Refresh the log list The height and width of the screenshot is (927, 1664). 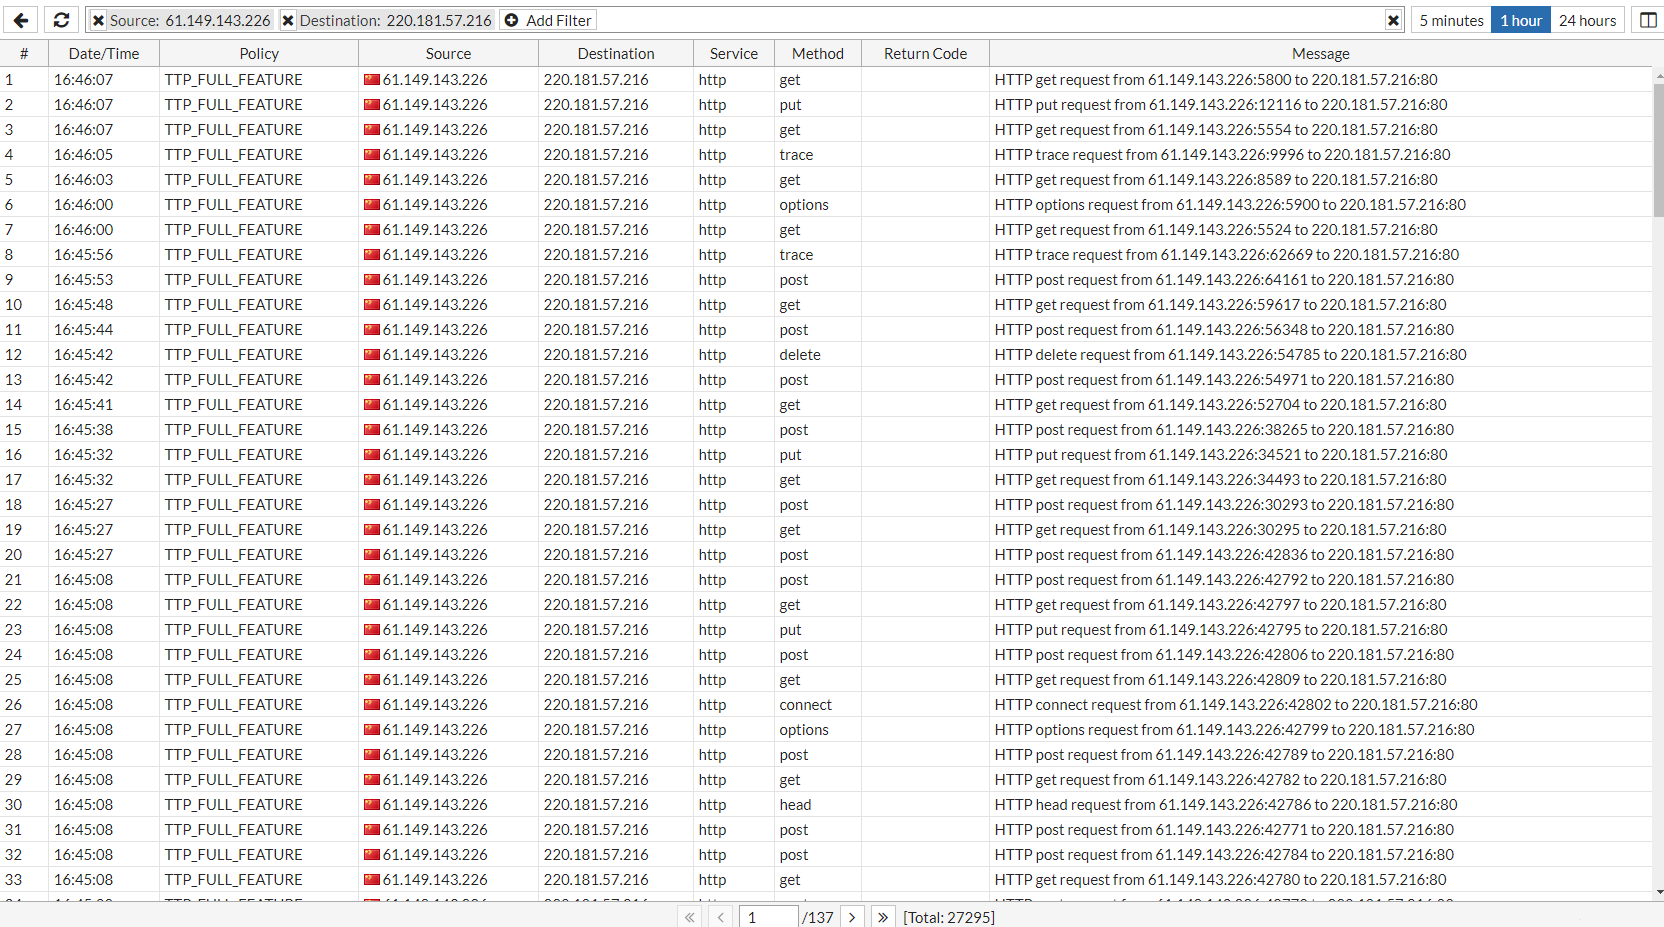[x=61, y=20]
